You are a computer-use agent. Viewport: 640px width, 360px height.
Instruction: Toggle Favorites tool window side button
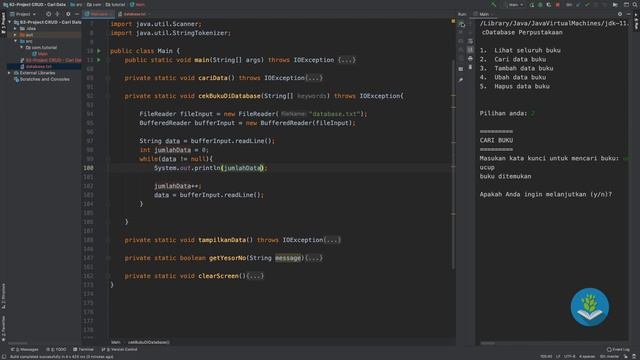coord(3,329)
